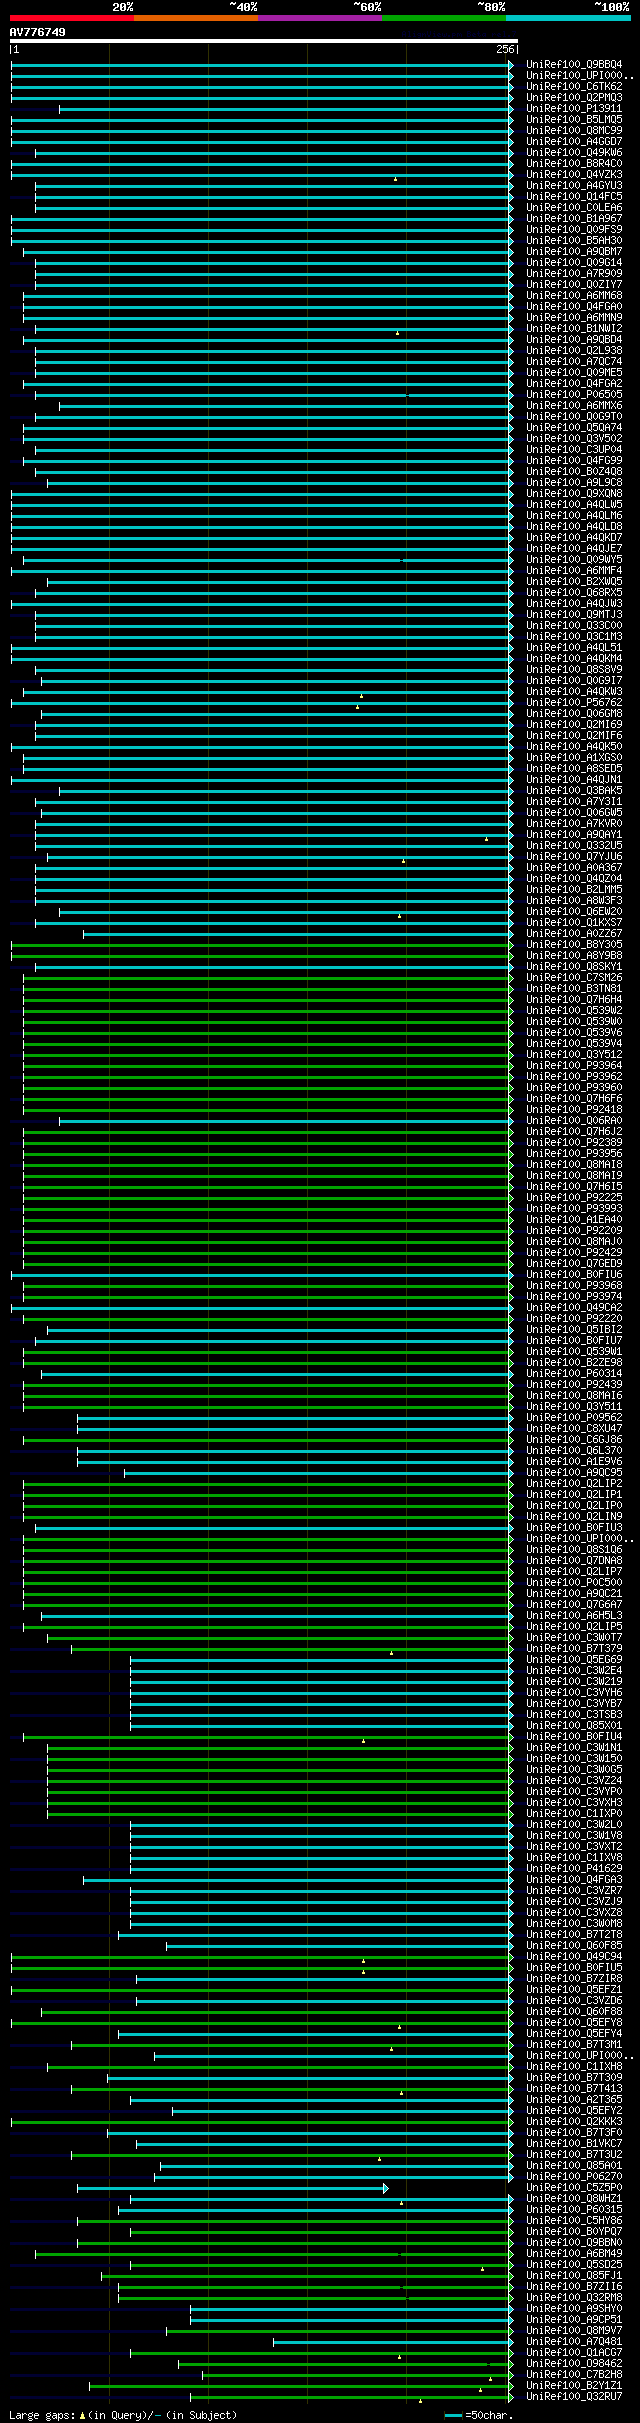Select label UniRef100_Q8SKY1

pos(574,967)
